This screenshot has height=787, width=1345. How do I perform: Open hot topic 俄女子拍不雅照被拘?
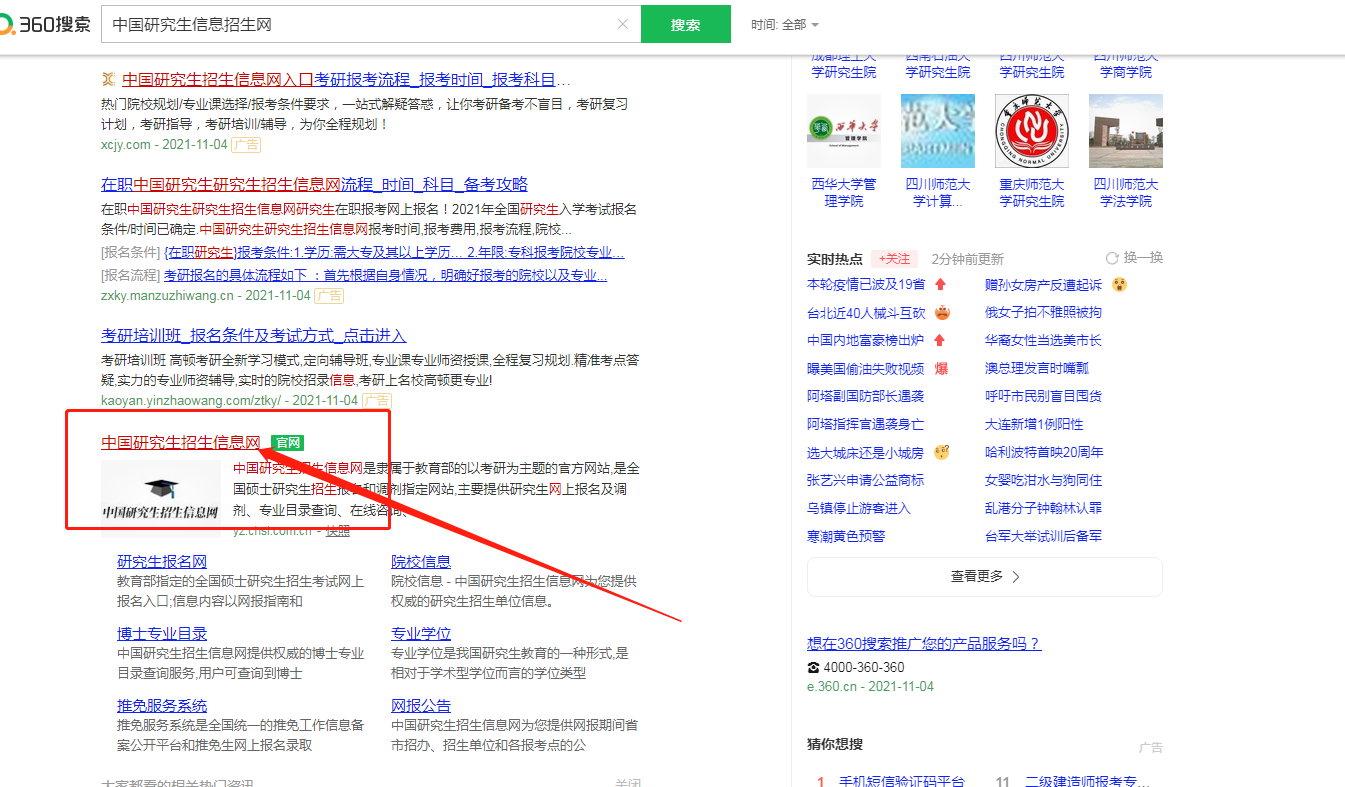coord(1044,313)
